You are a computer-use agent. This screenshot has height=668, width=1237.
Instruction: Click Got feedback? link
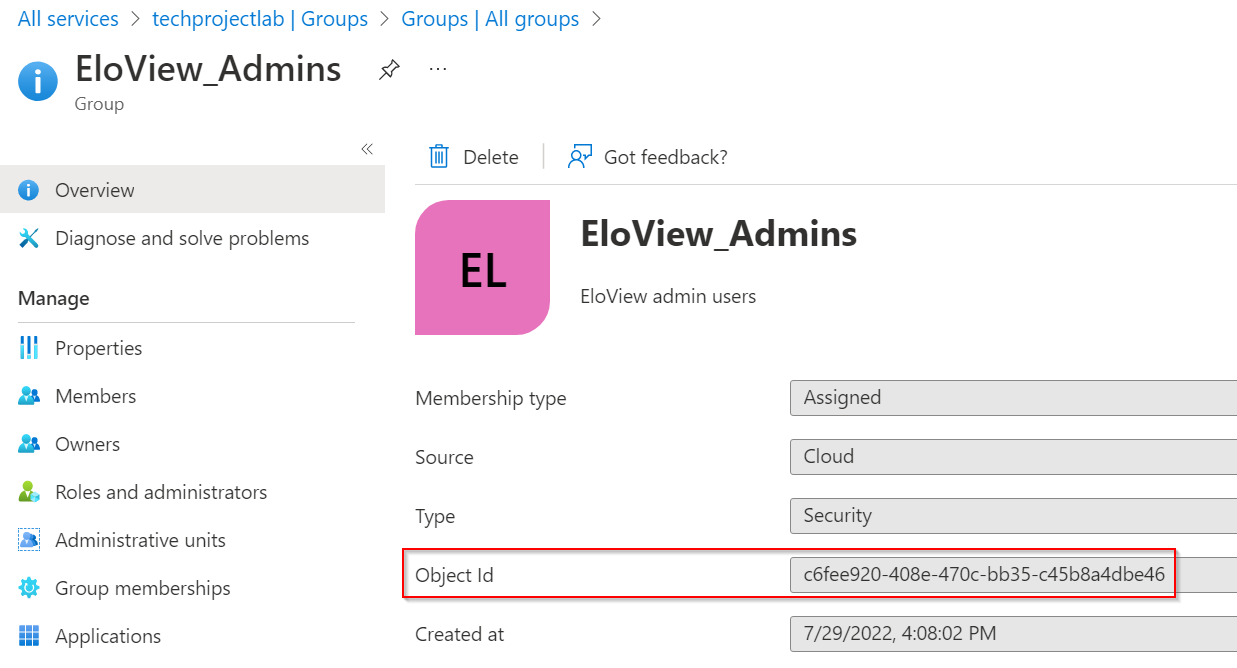(x=666, y=157)
